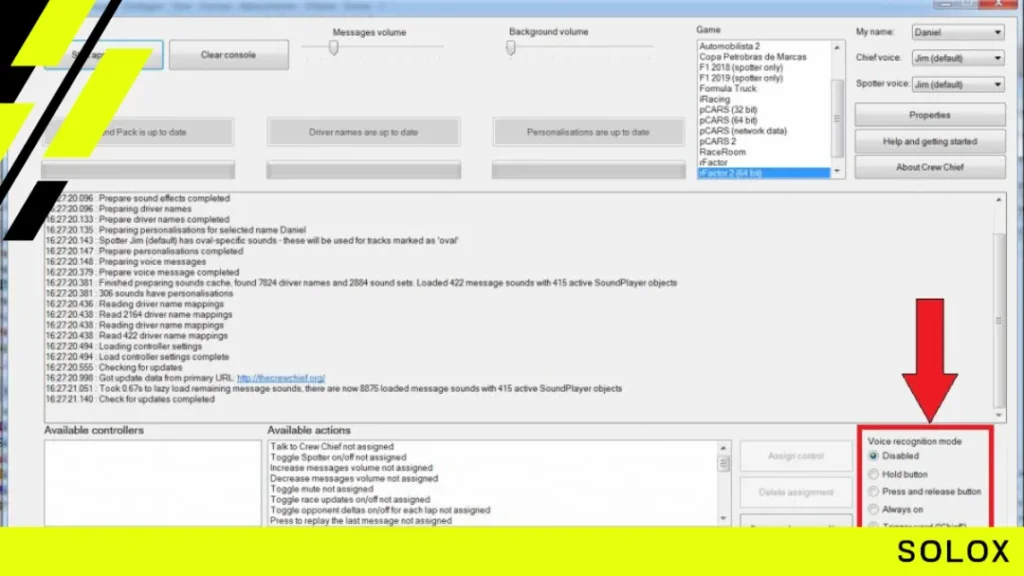Viewport: 1024px width, 576px height.
Task: Click Help and getting started button
Action: coord(930,141)
